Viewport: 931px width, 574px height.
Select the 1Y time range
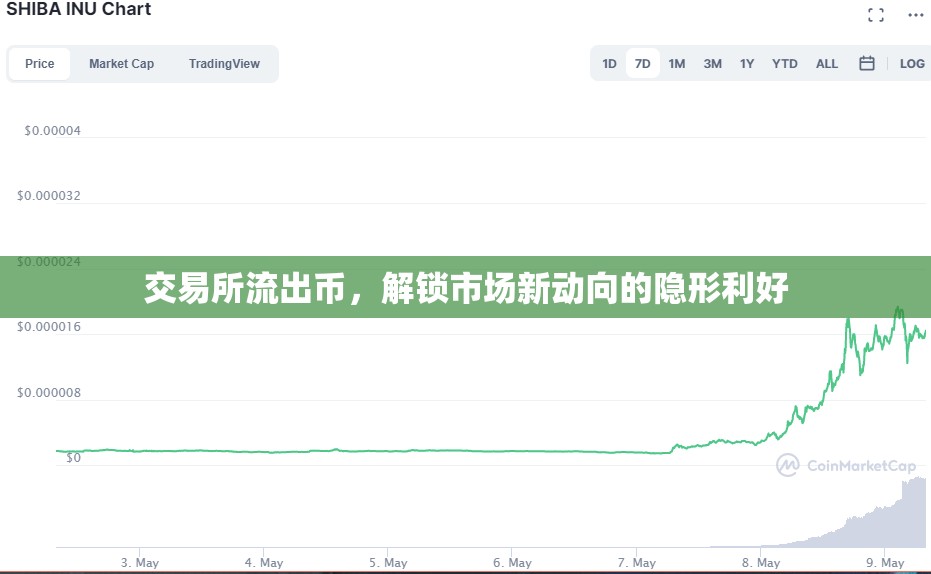tap(747, 64)
